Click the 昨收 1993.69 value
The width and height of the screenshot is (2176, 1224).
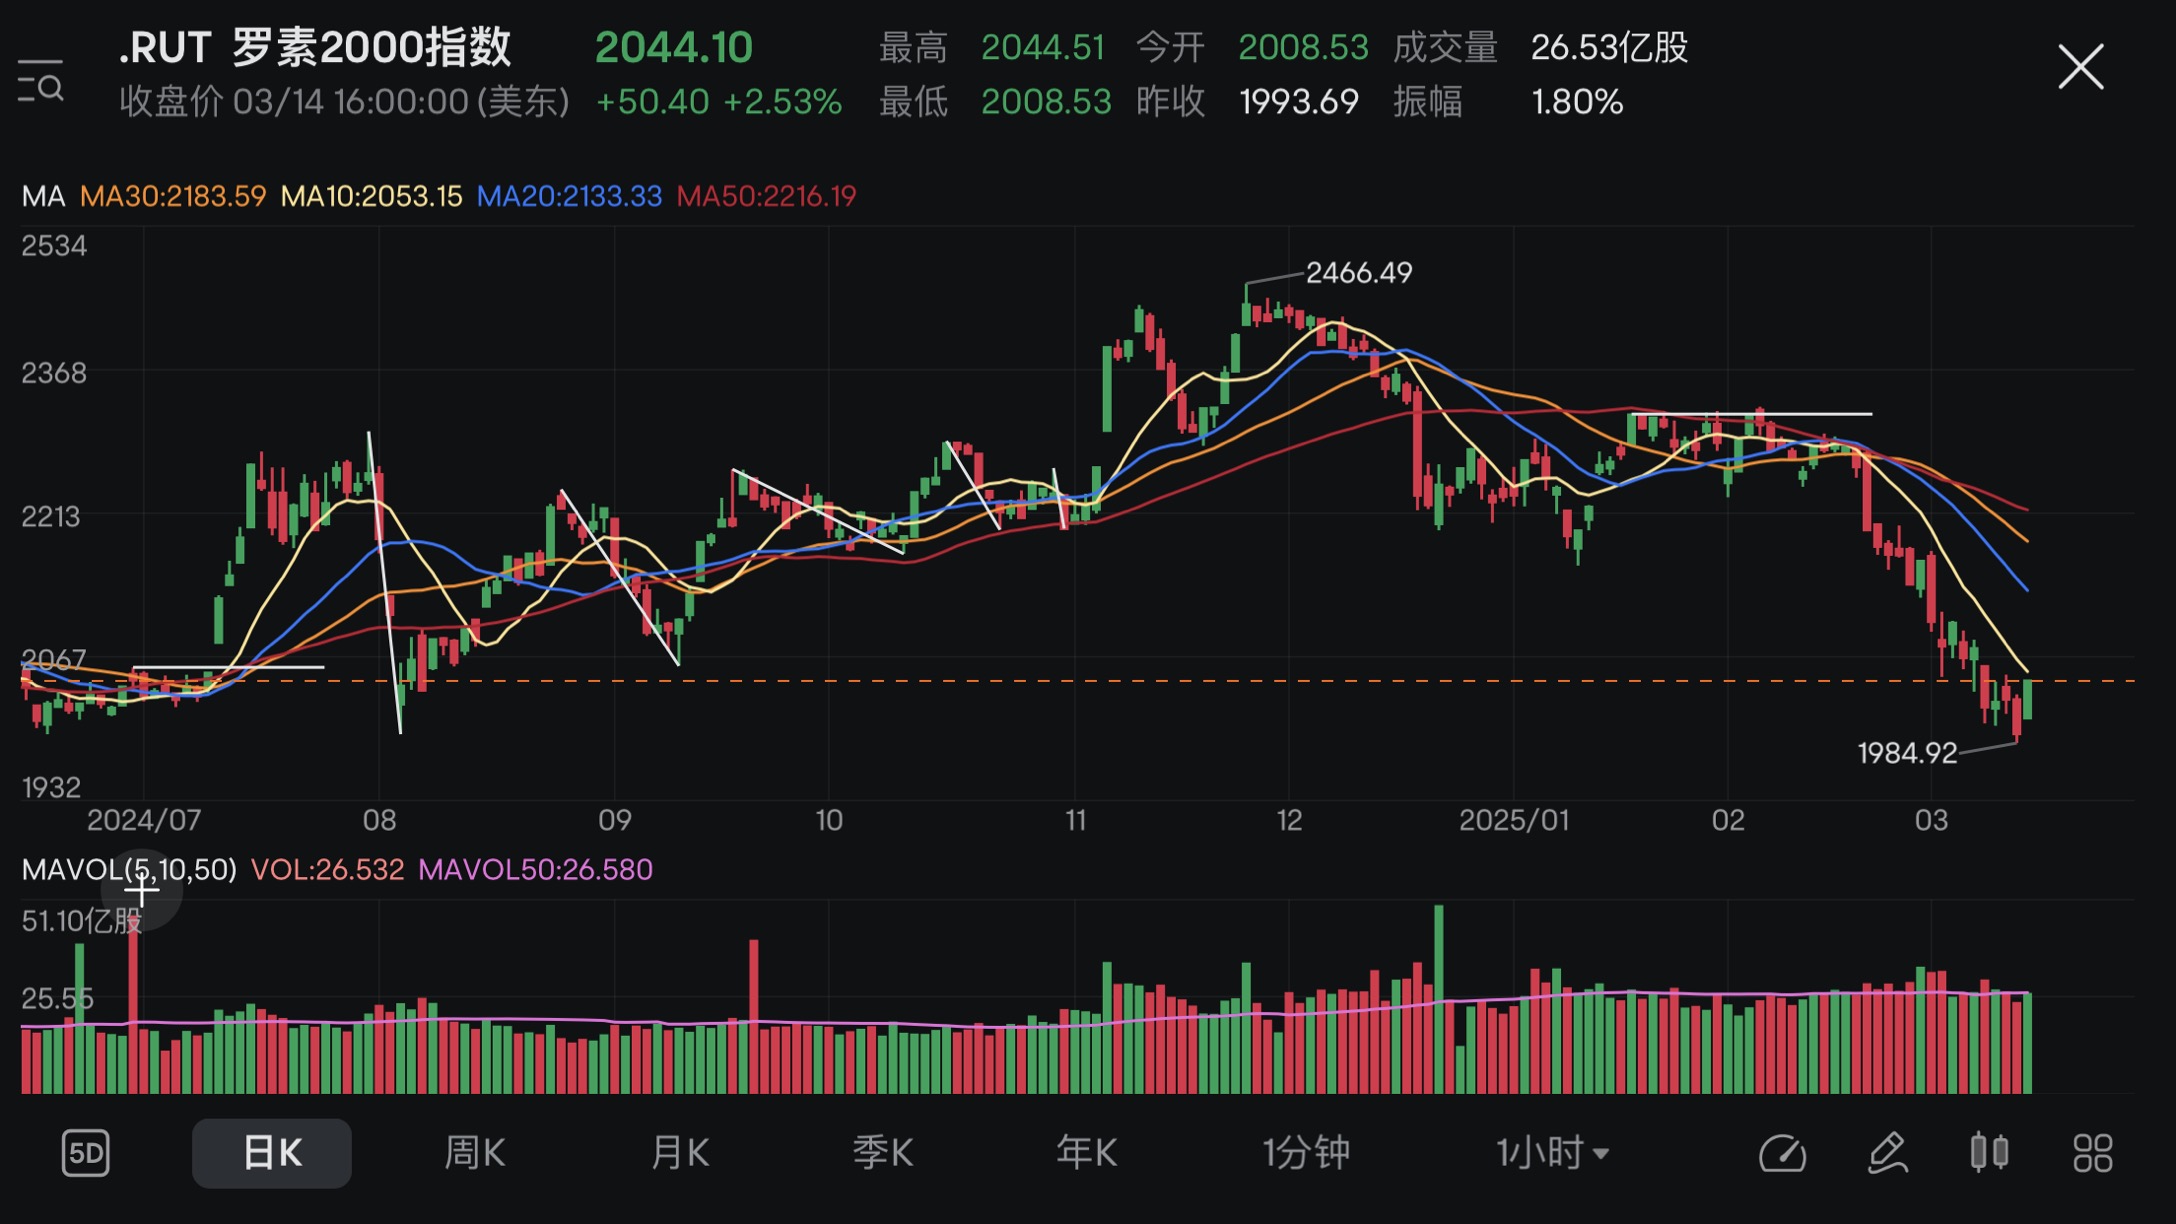(x=1299, y=102)
